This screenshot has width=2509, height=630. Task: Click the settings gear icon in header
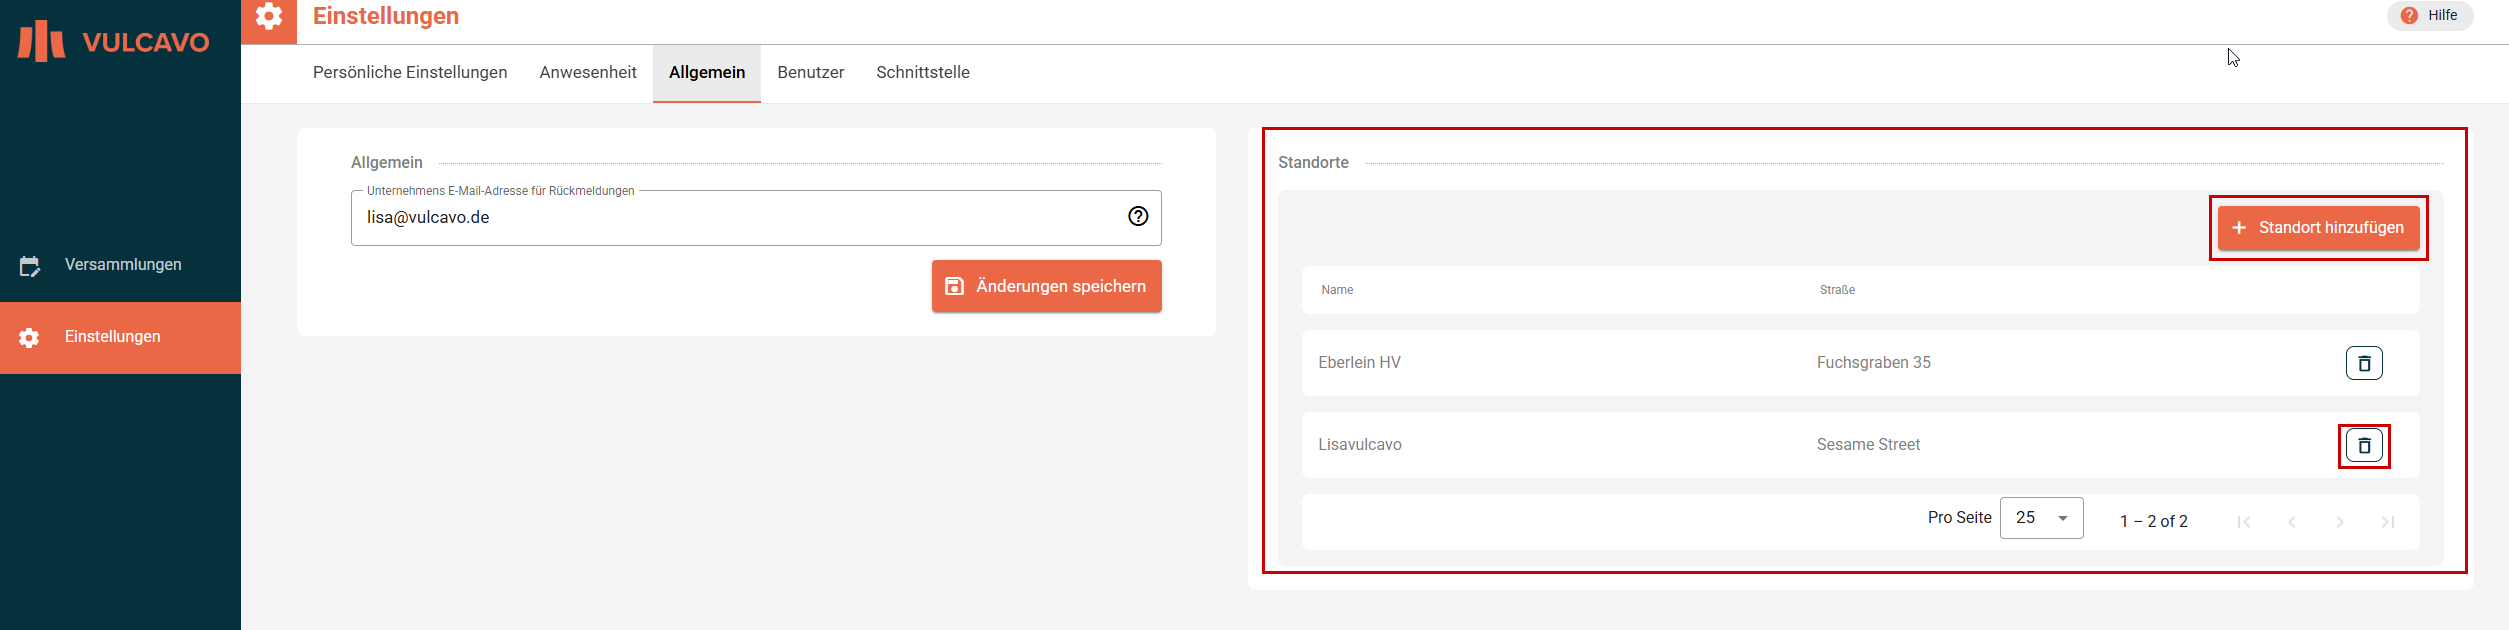point(269,17)
